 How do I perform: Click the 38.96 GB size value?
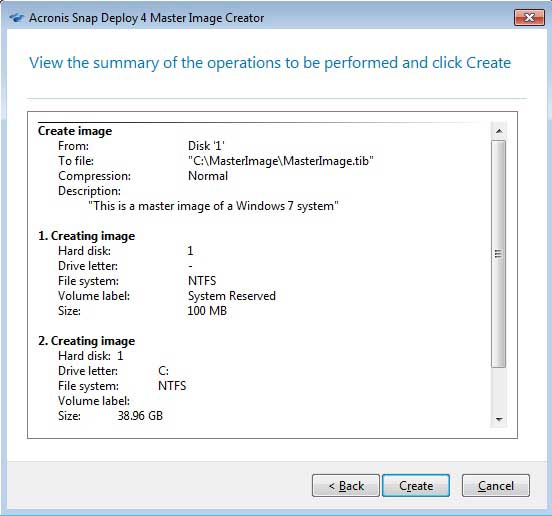click(140, 416)
